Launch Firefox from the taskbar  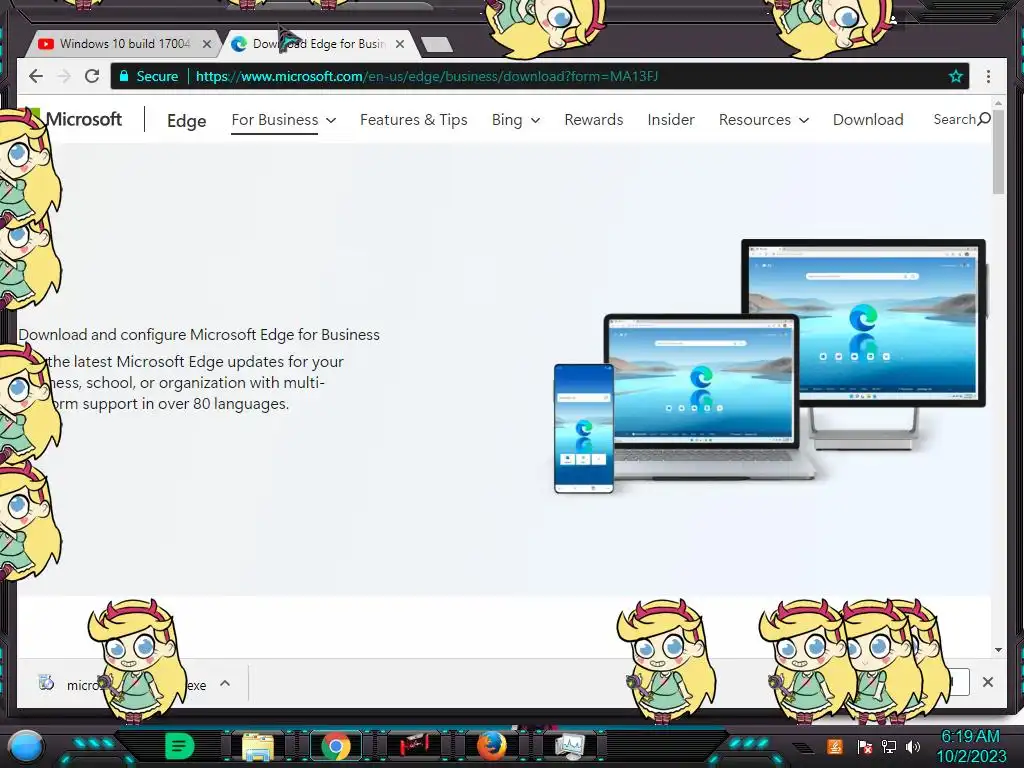pos(492,746)
